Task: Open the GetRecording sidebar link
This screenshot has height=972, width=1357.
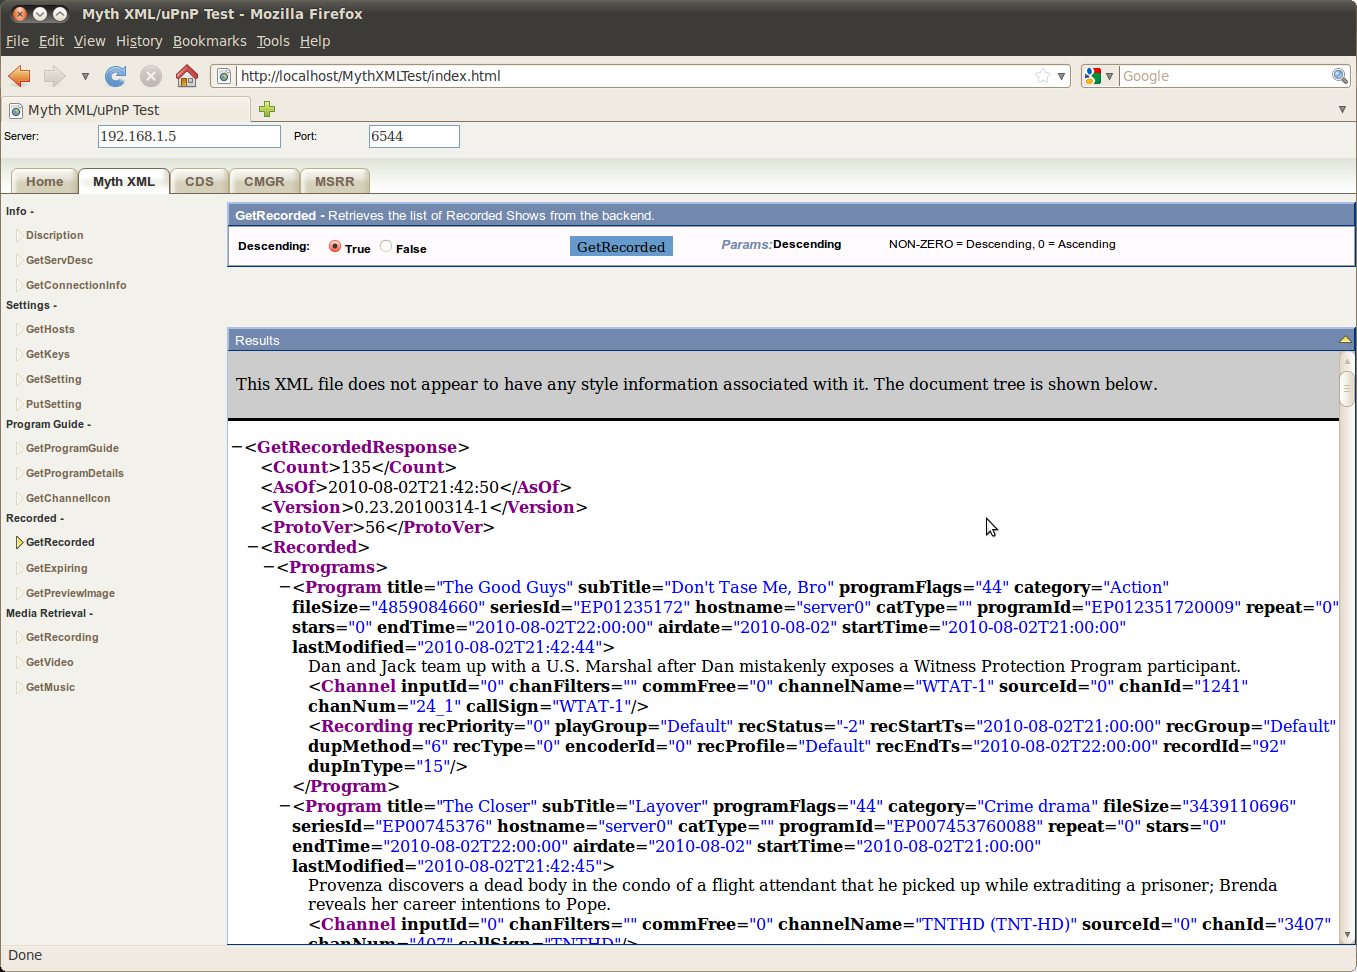Action: pyautogui.click(x=62, y=638)
